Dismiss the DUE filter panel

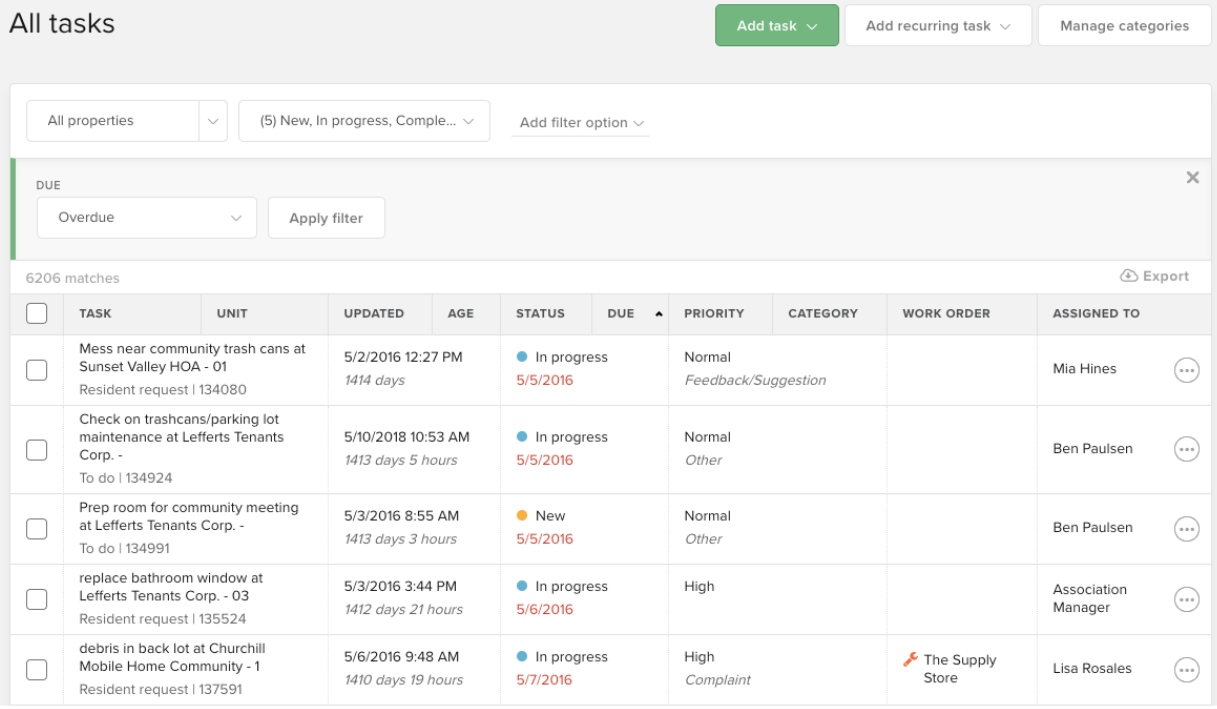coord(1192,177)
